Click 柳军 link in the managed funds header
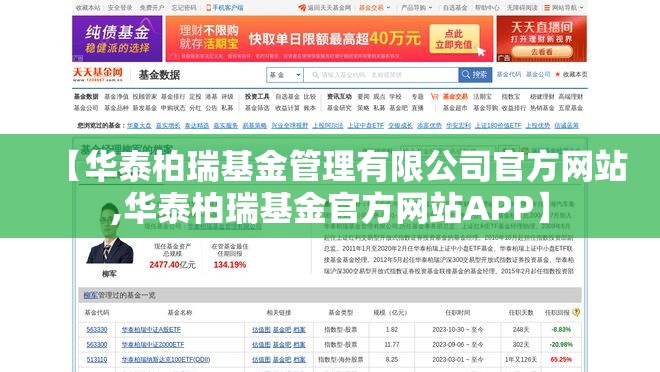The image size is (660, 372). point(90,295)
